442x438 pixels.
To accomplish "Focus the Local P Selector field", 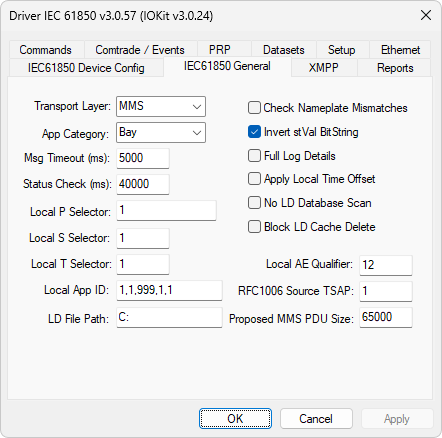I will pyautogui.click(x=166, y=210).
